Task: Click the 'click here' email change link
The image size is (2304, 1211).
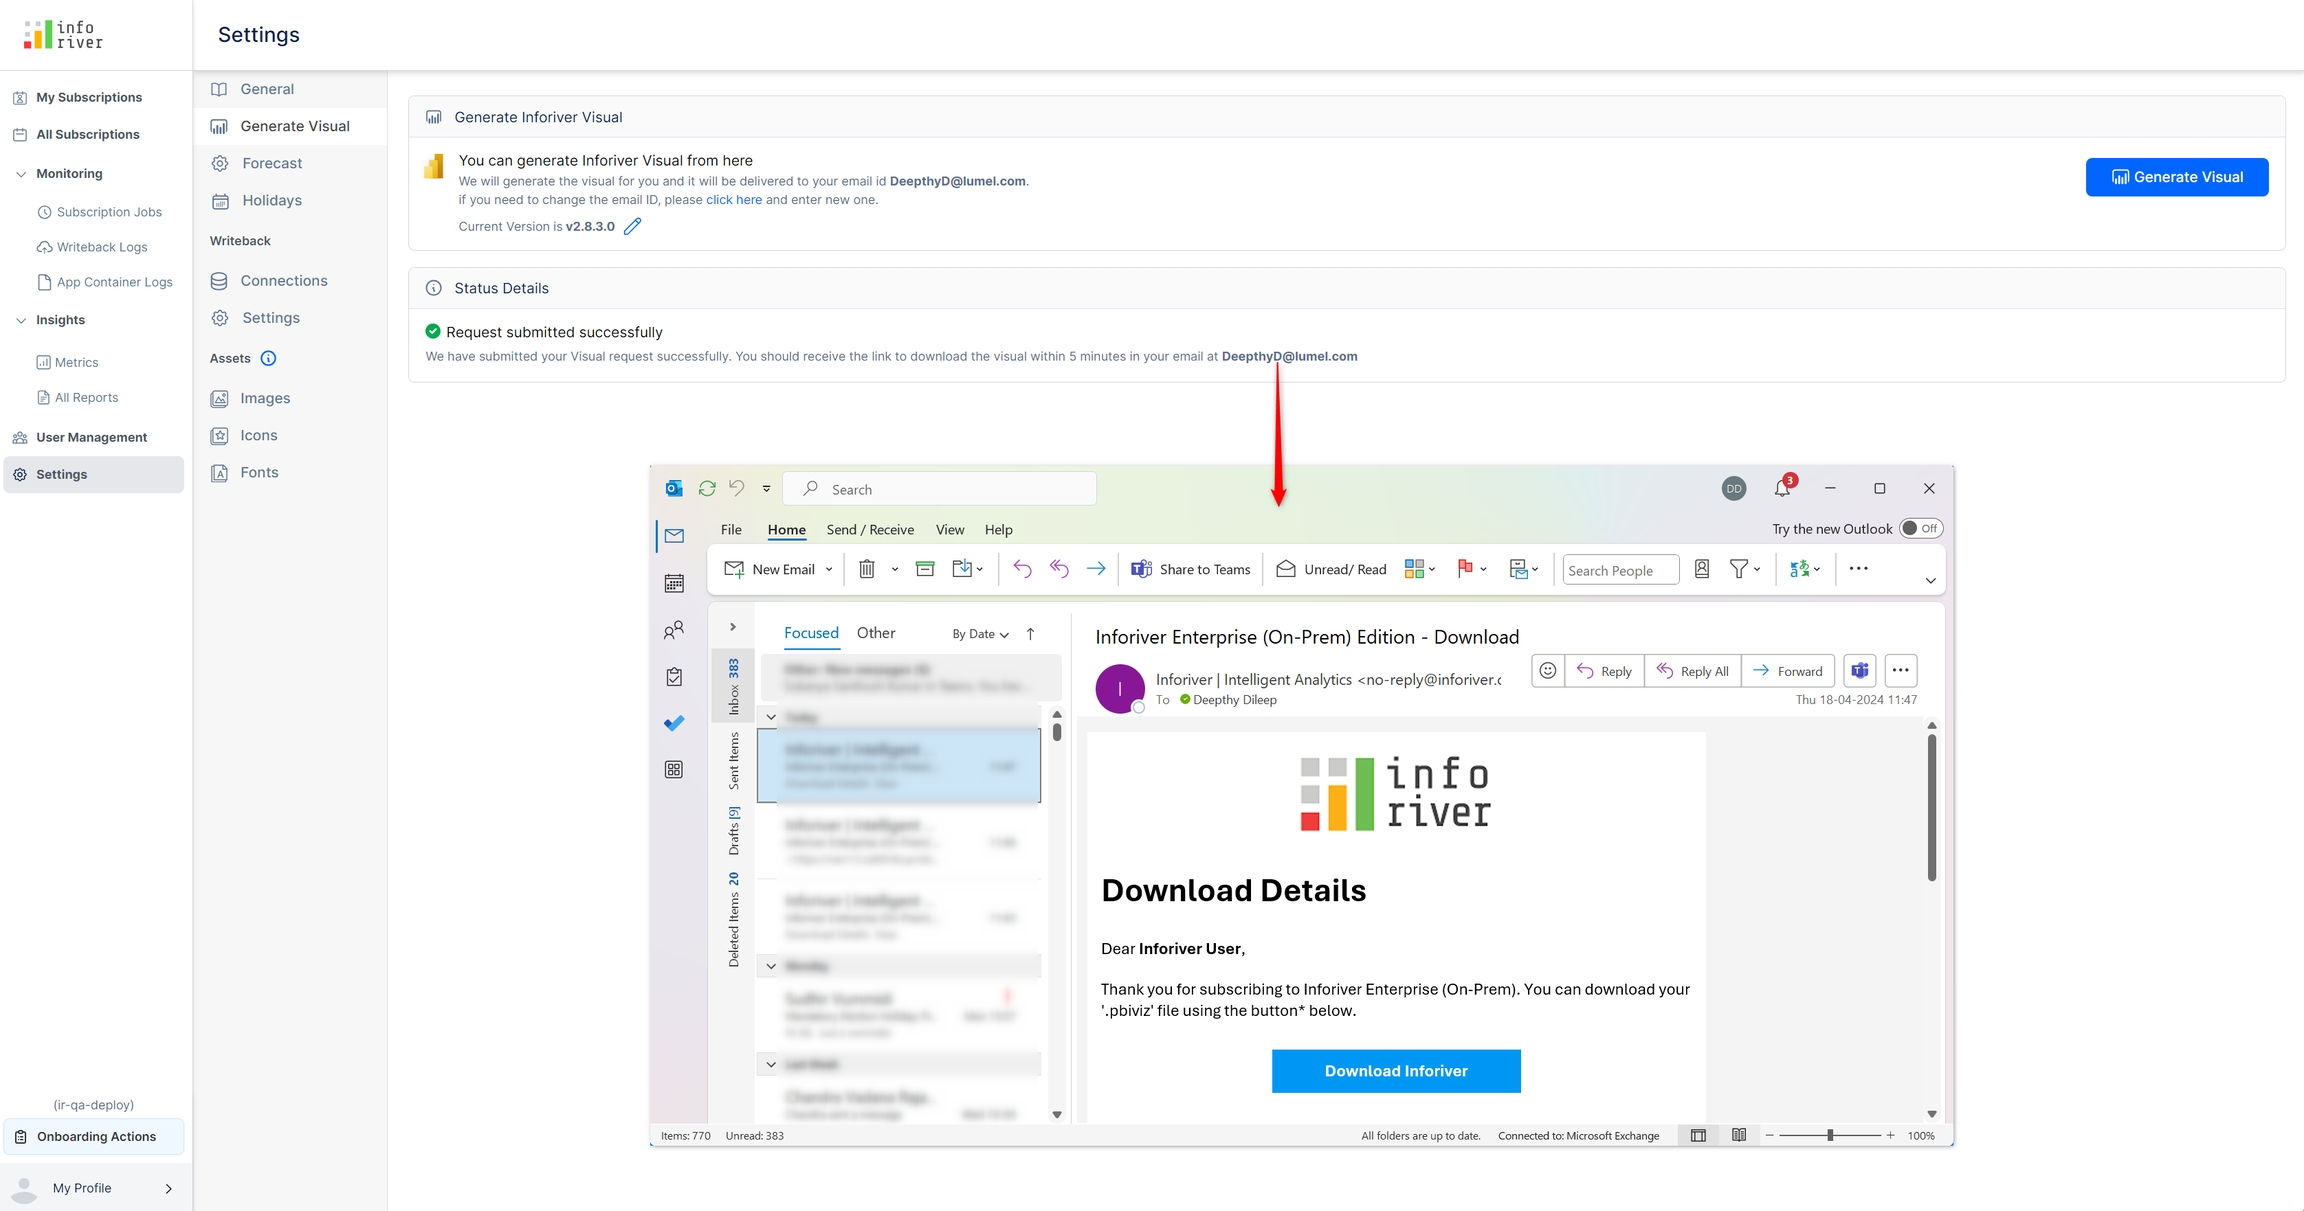Action: coord(733,200)
